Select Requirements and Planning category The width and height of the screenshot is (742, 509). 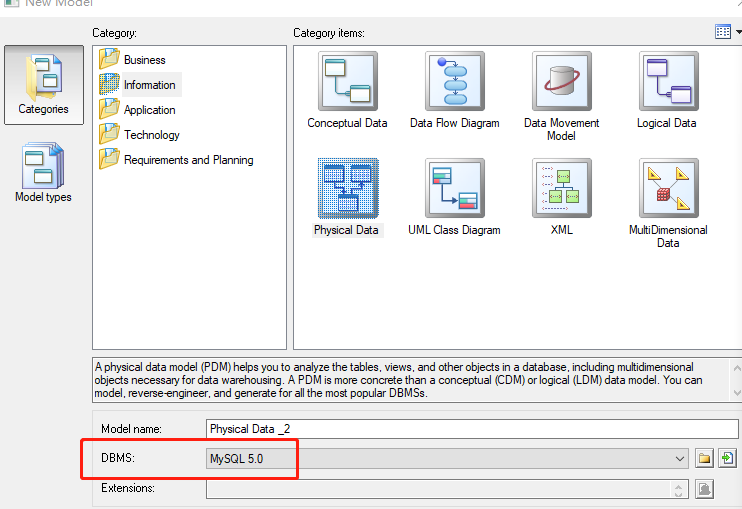click(x=176, y=160)
